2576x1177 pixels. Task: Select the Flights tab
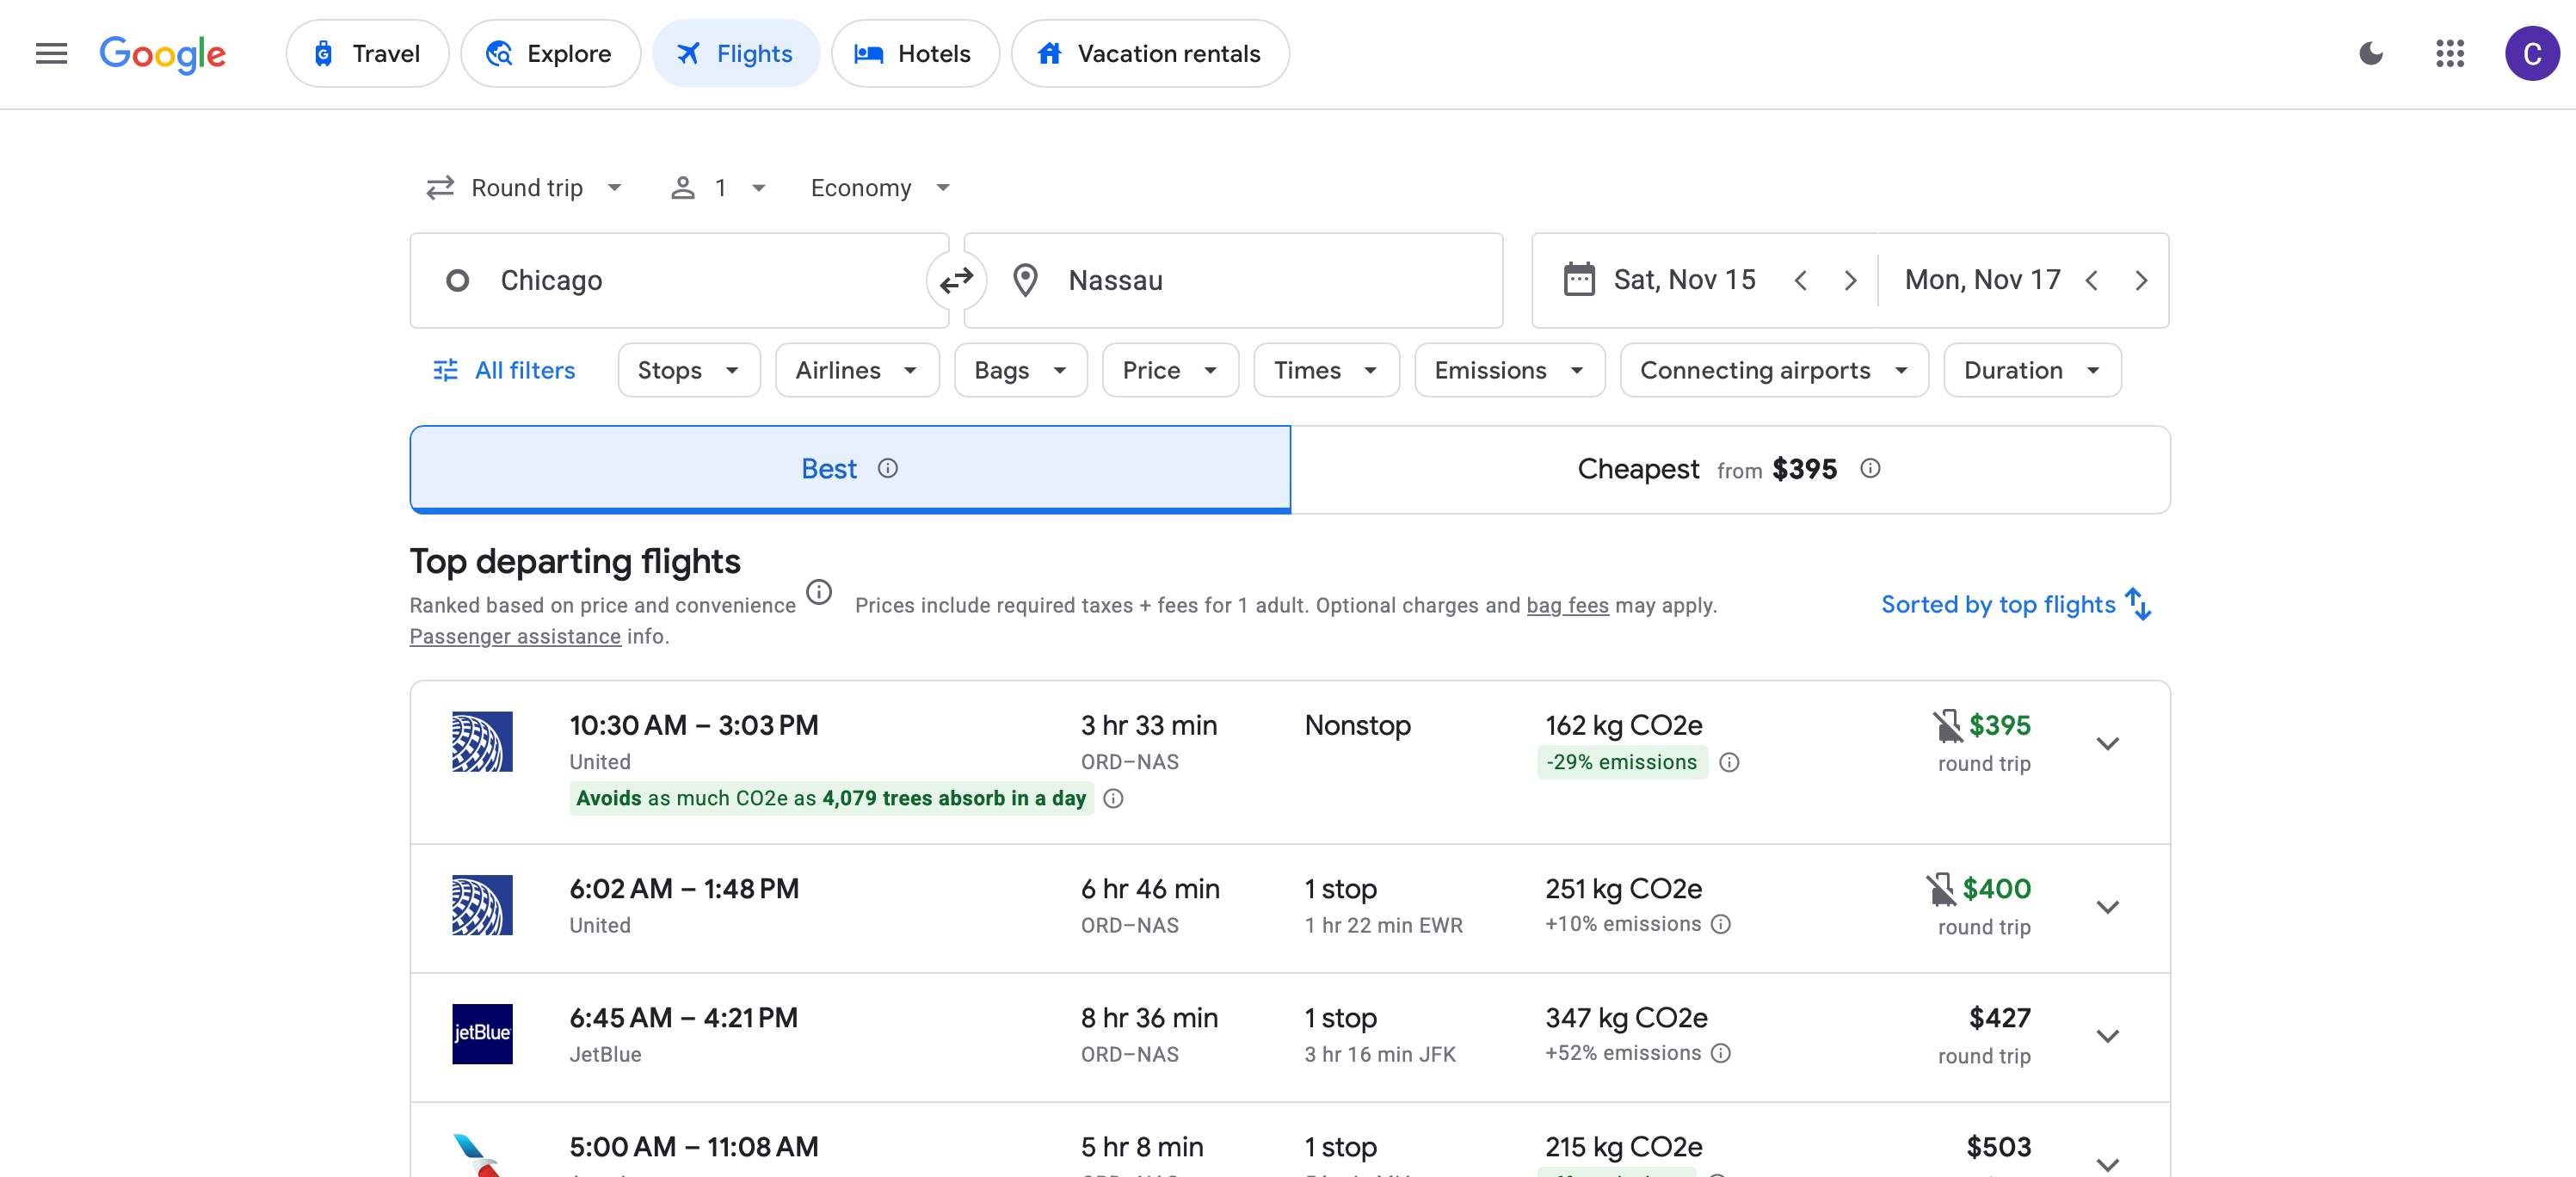point(736,54)
